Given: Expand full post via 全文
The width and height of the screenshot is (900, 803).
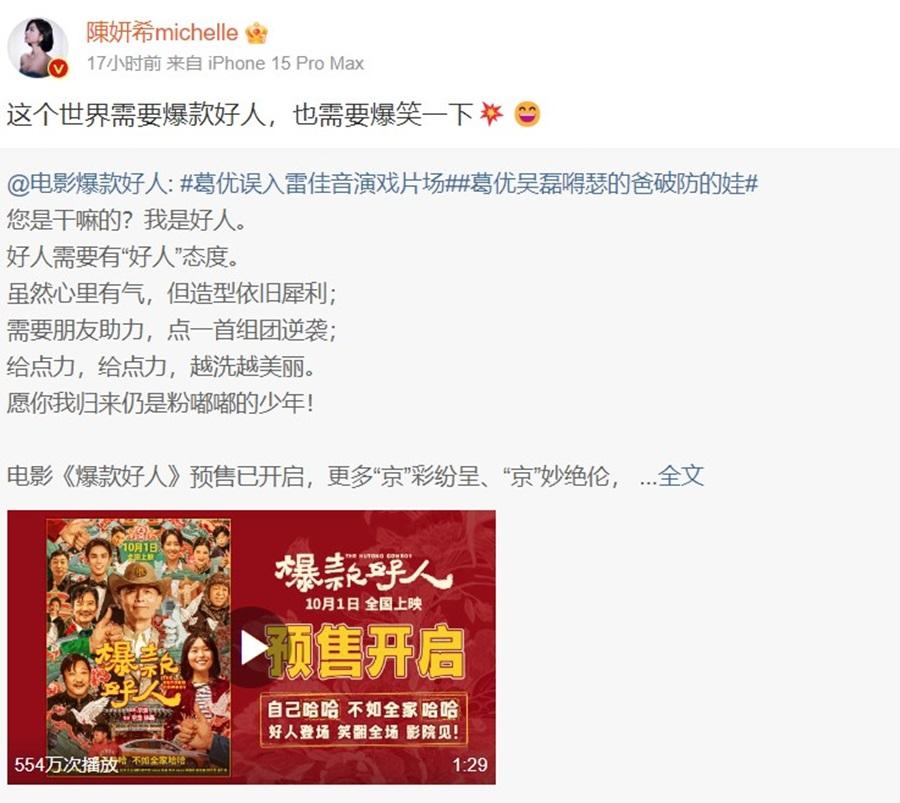Looking at the screenshot, I should click(680, 476).
